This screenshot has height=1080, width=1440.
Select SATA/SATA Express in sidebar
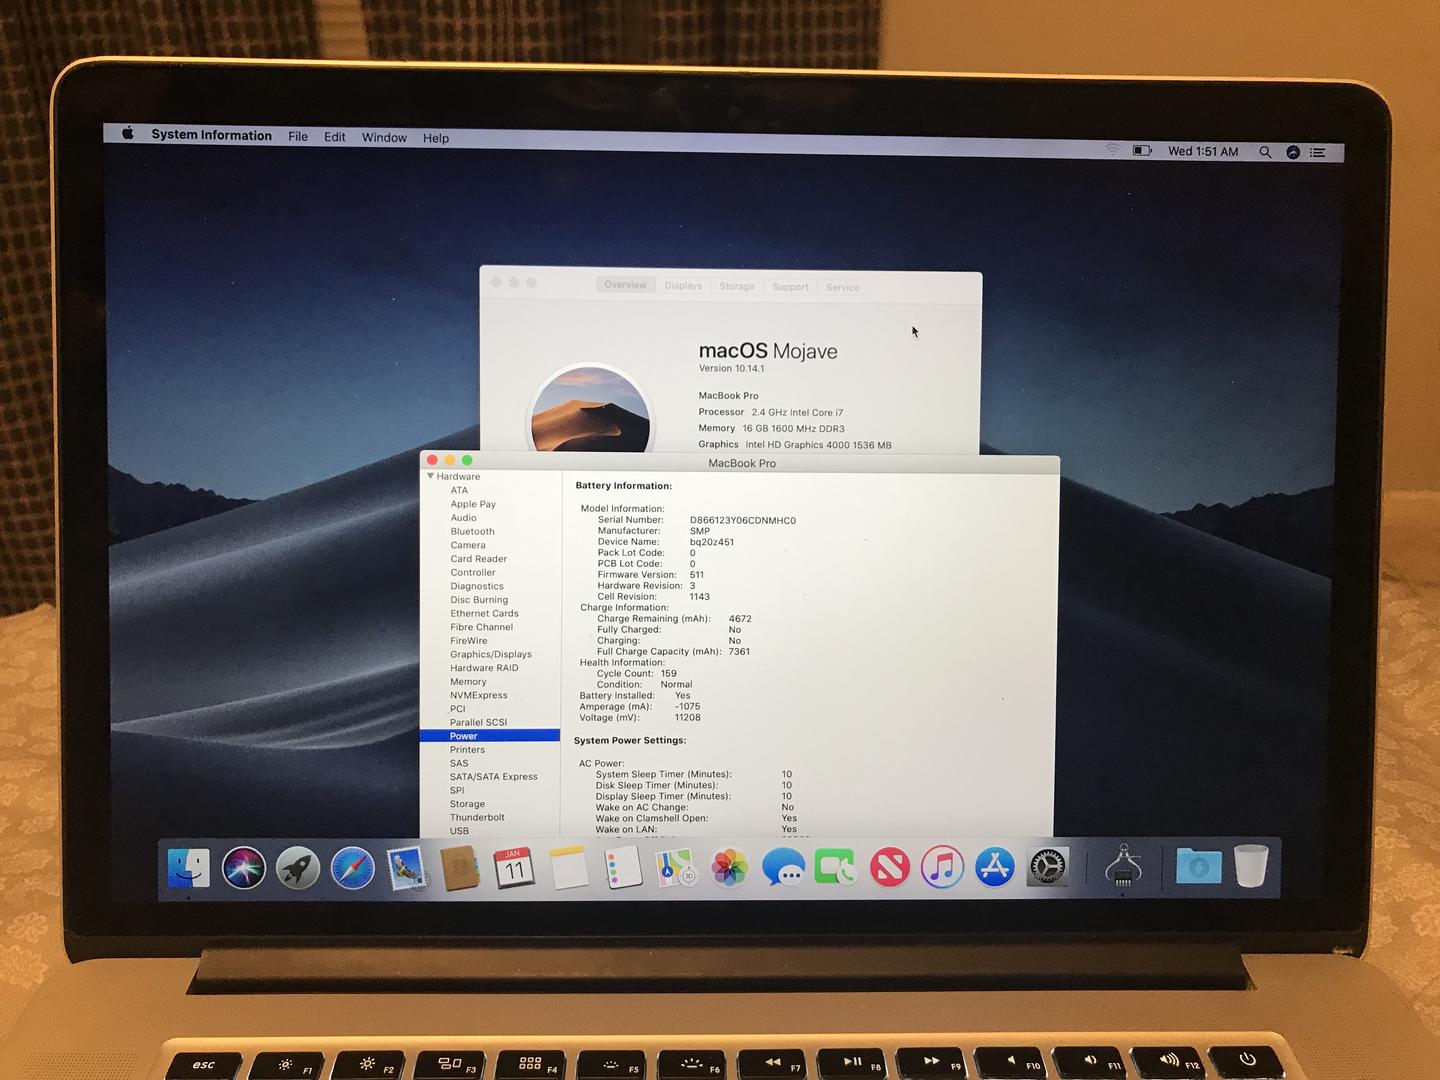(x=493, y=776)
